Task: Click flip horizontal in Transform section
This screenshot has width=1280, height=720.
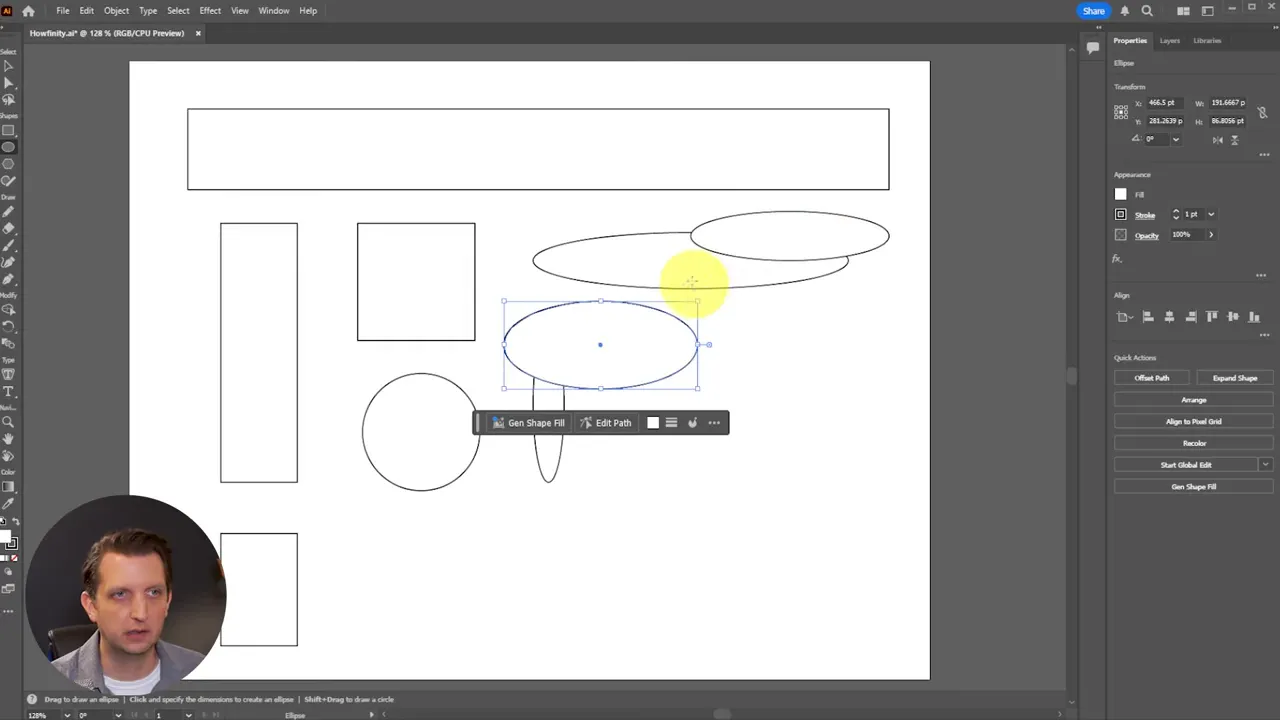Action: click(x=1218, y=140)
